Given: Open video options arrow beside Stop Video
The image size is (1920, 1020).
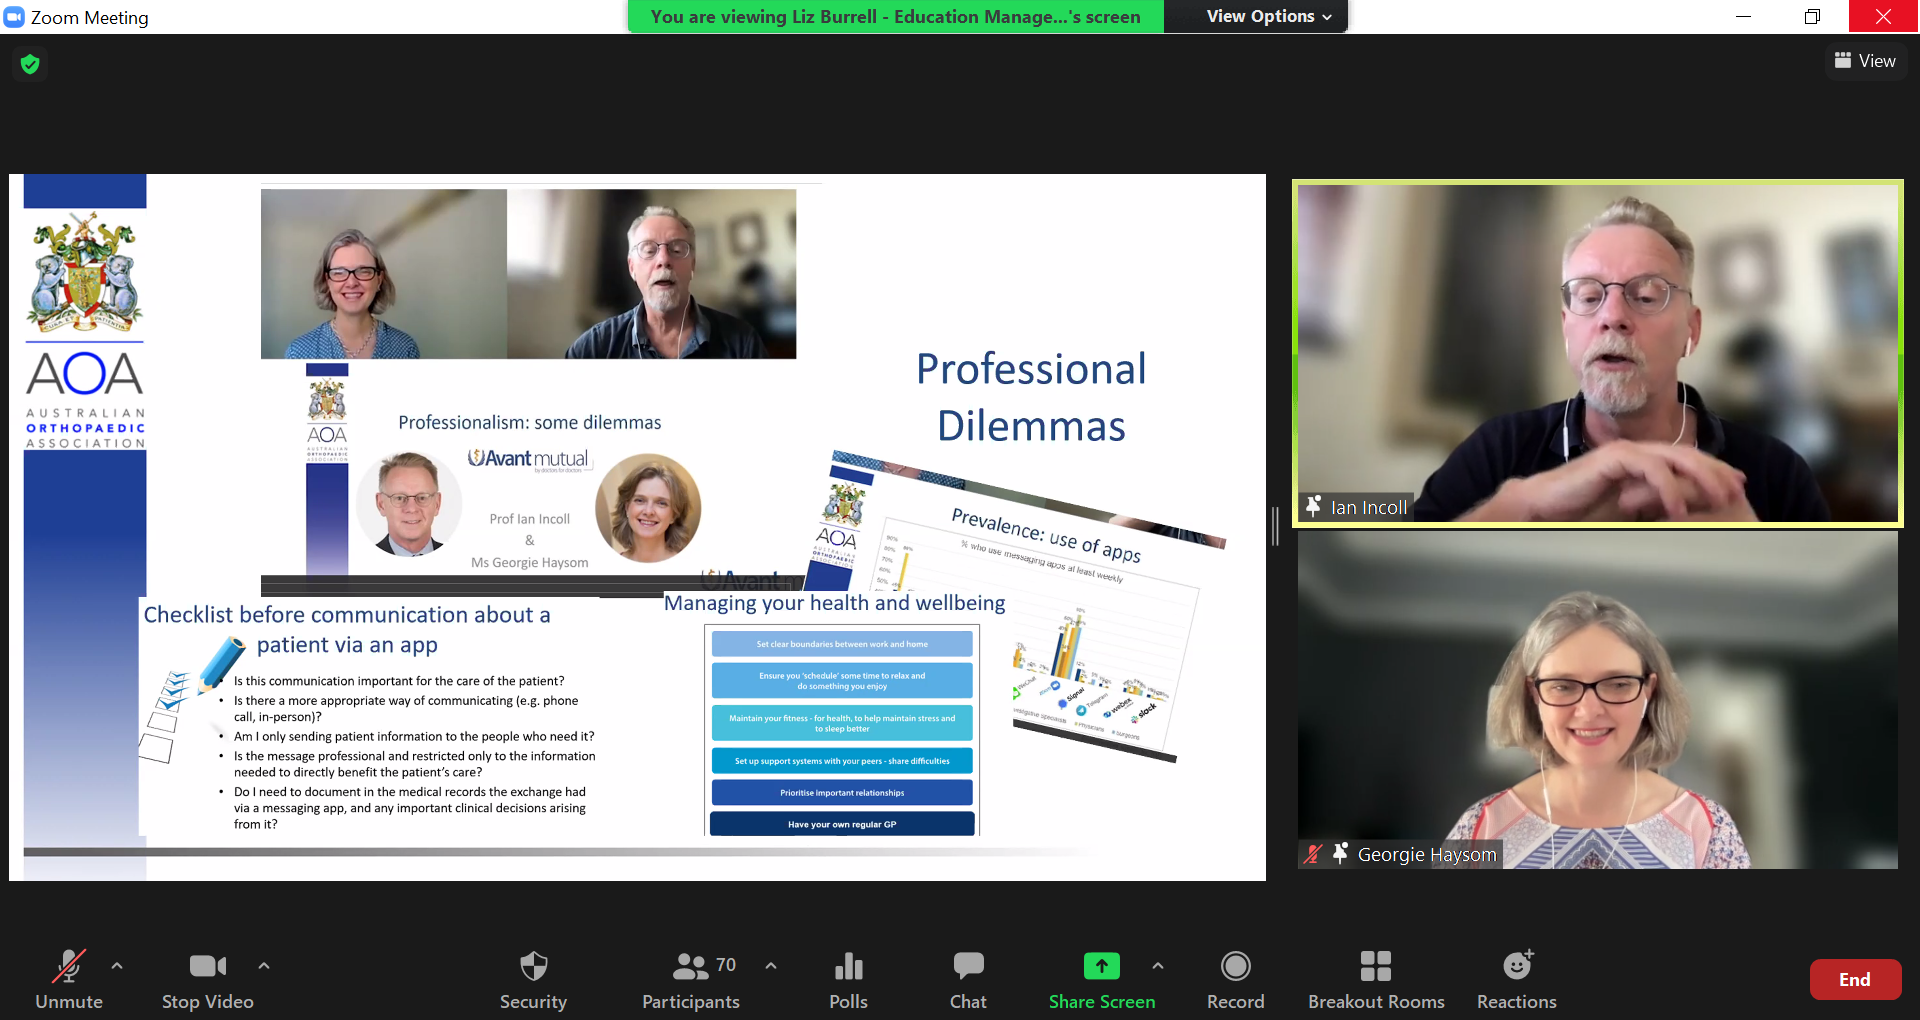Looking at the screenshot, I should tap(264, 966).
